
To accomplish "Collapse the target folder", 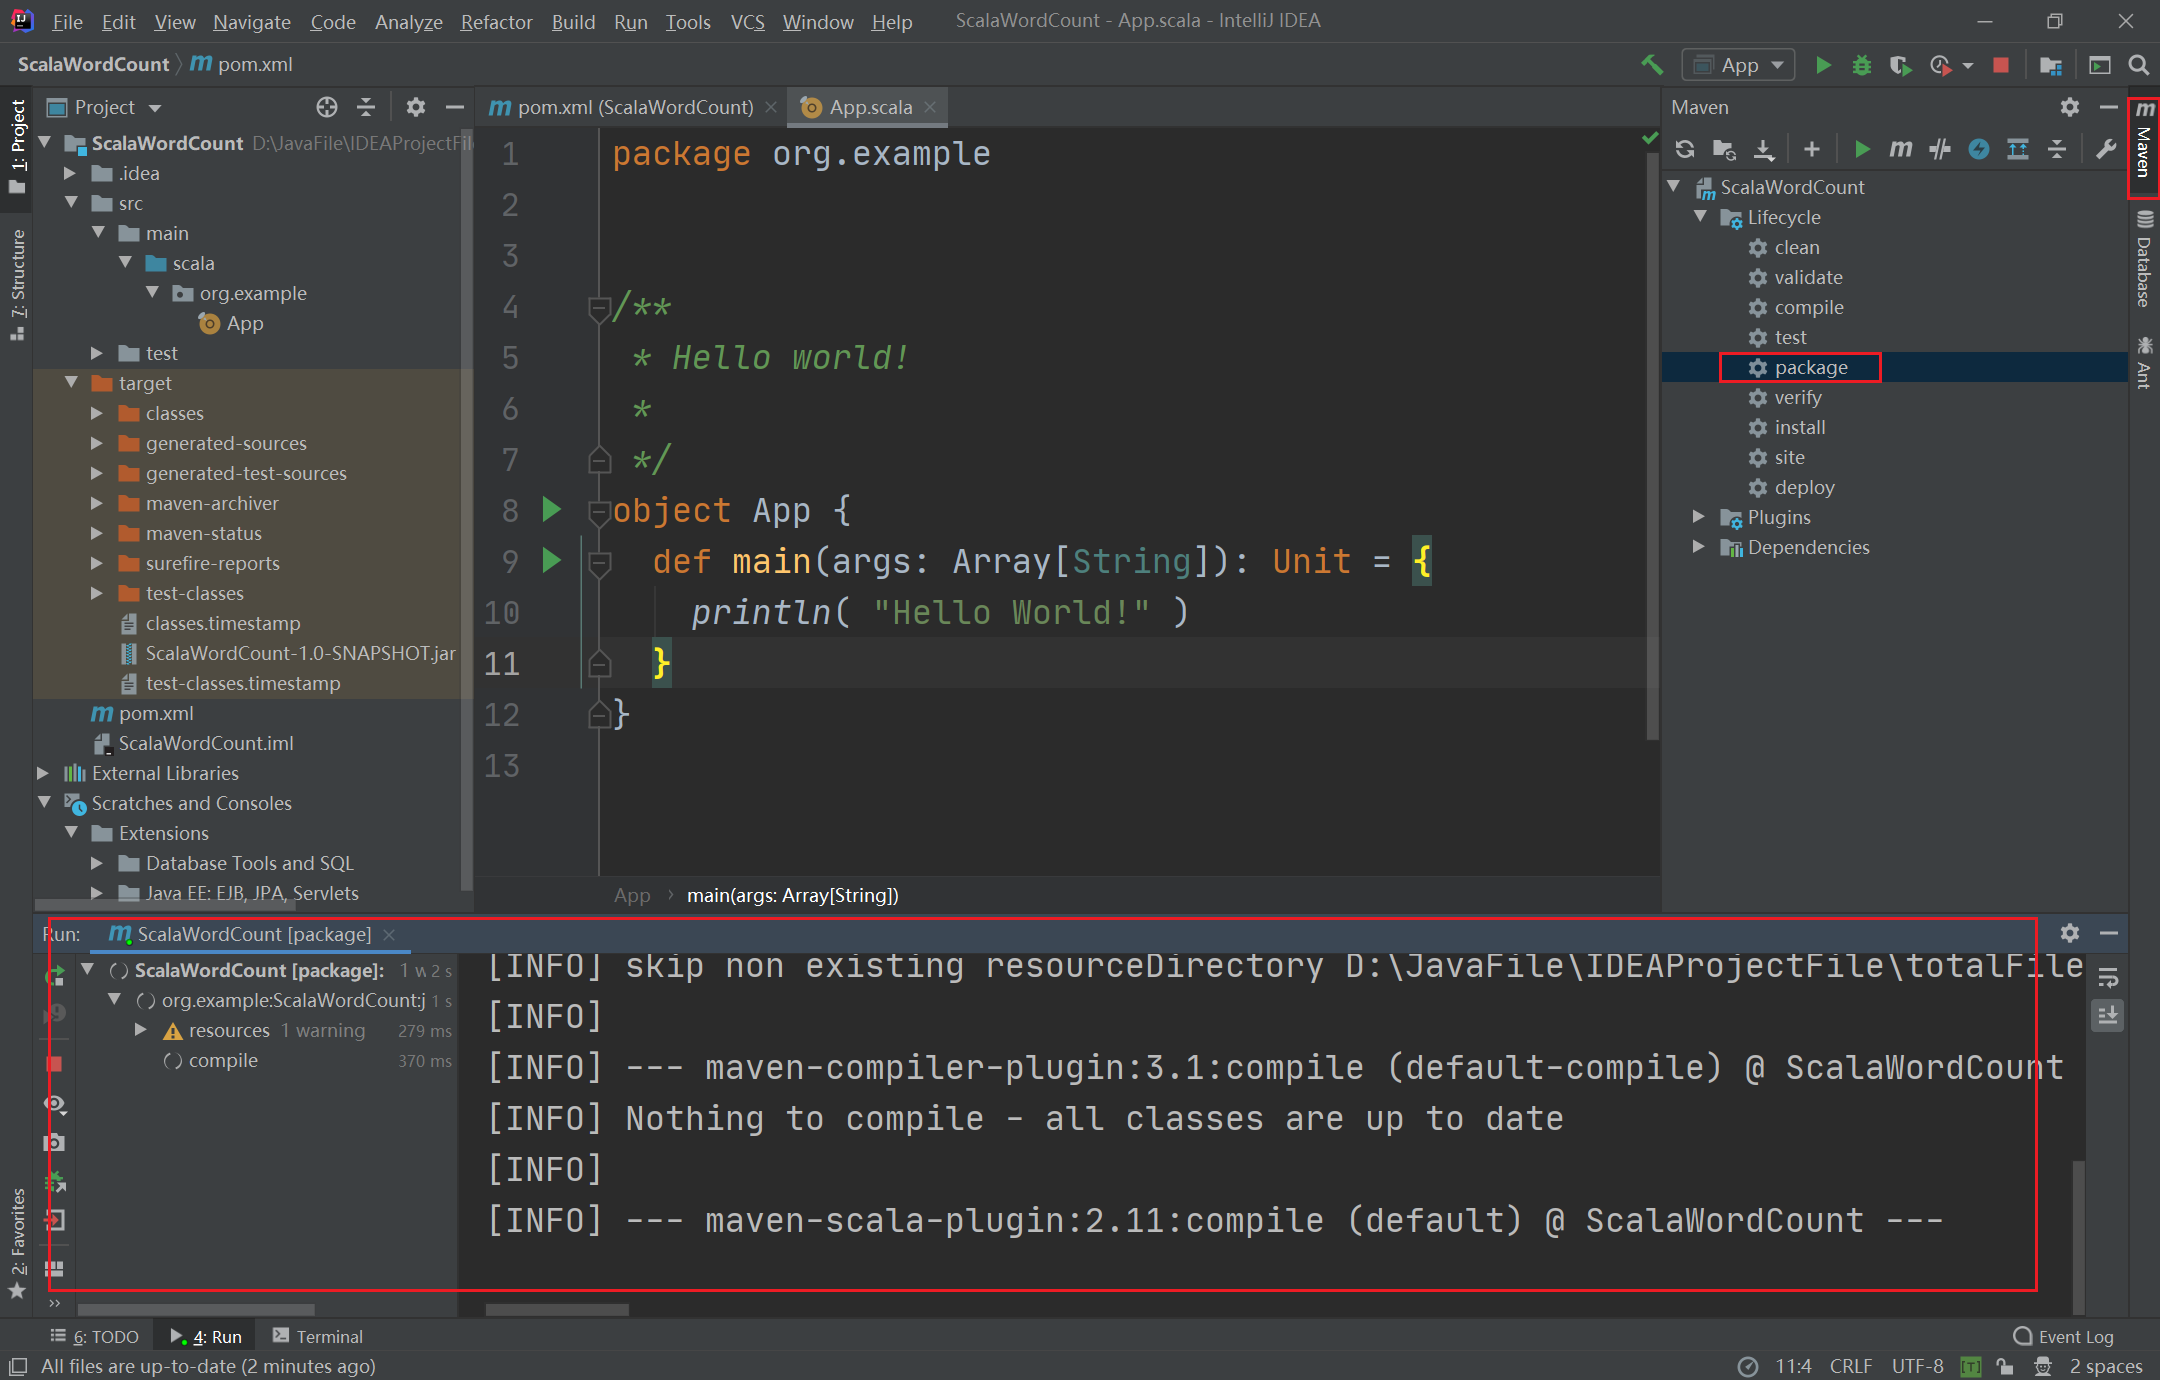I will click(71, 383).
